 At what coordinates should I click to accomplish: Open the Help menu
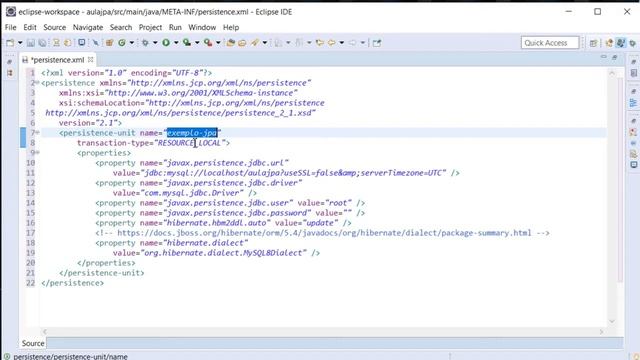(231, 27)
